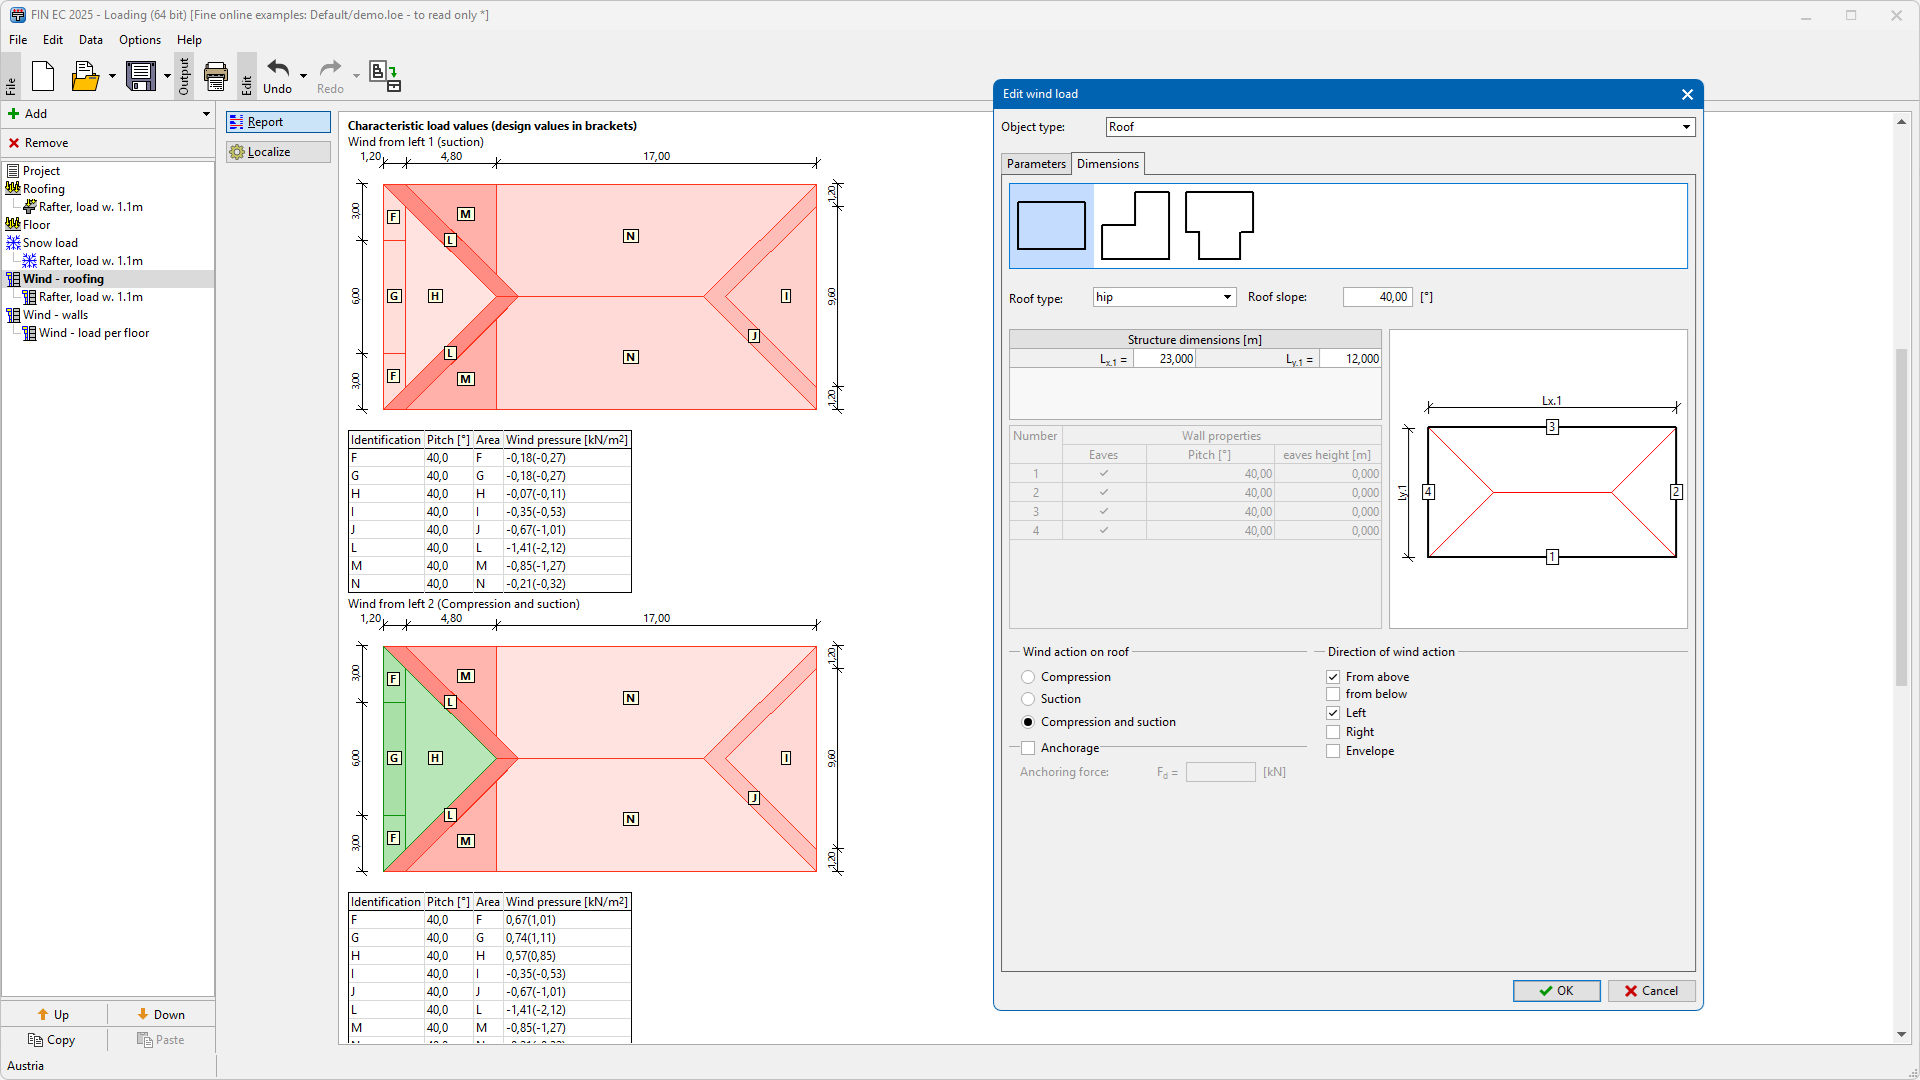Open the Options menu
This screenshot has width=1920, height=1080.
139,40
